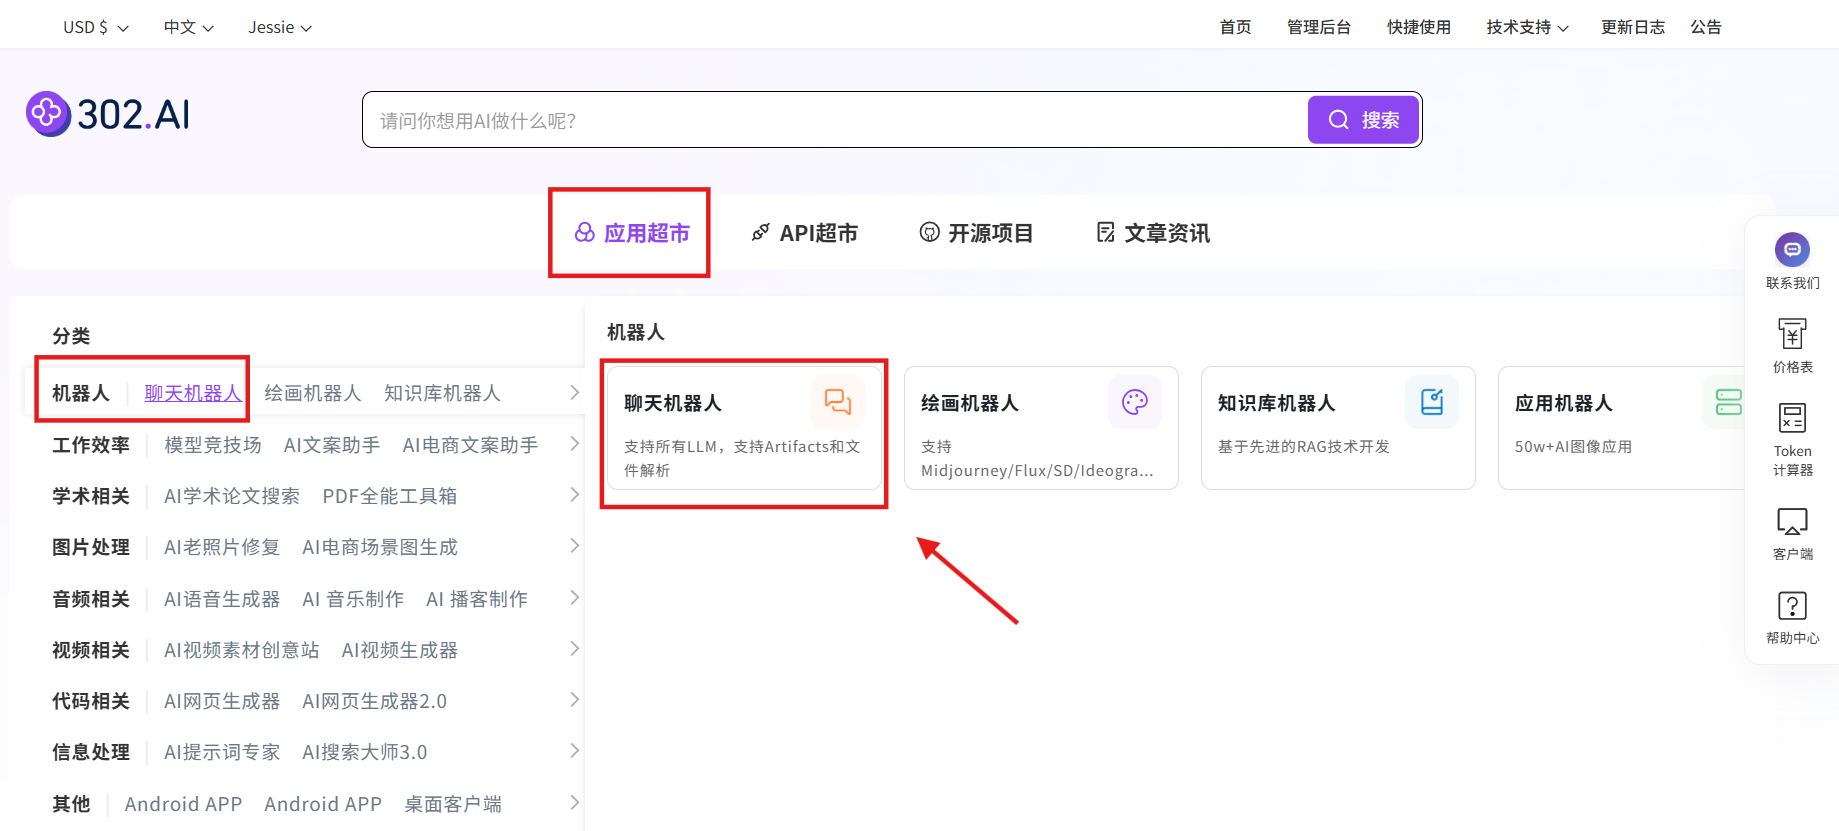Image resolution: width=1839 pixels, height=831 pixels.
Task: Open the Token 计算器 icon
Action: [1792, 418]
